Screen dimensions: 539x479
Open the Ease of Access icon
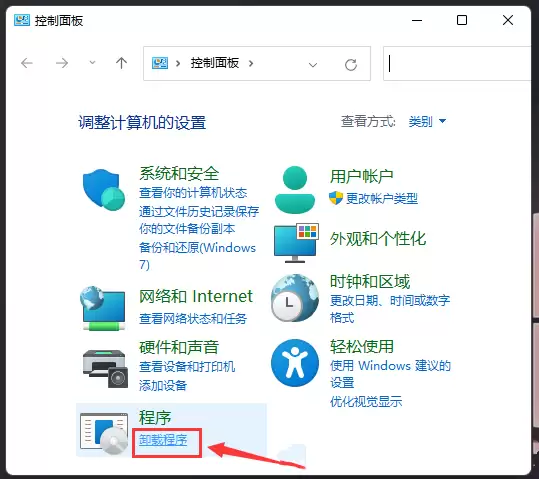[x=295, y=363]
